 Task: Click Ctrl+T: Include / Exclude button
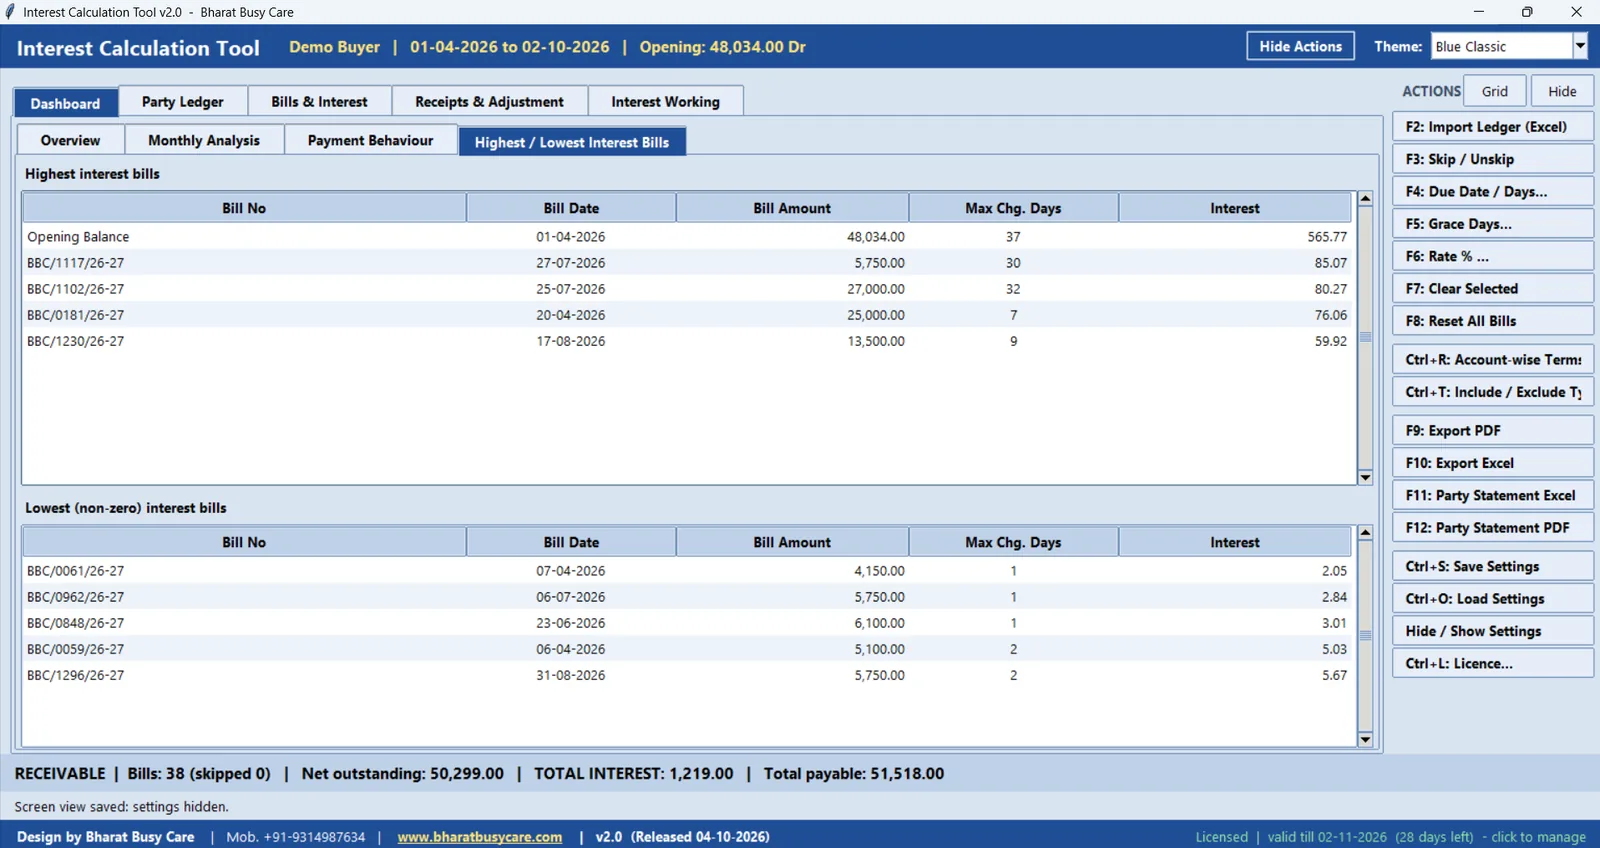tap(1493, 392)
